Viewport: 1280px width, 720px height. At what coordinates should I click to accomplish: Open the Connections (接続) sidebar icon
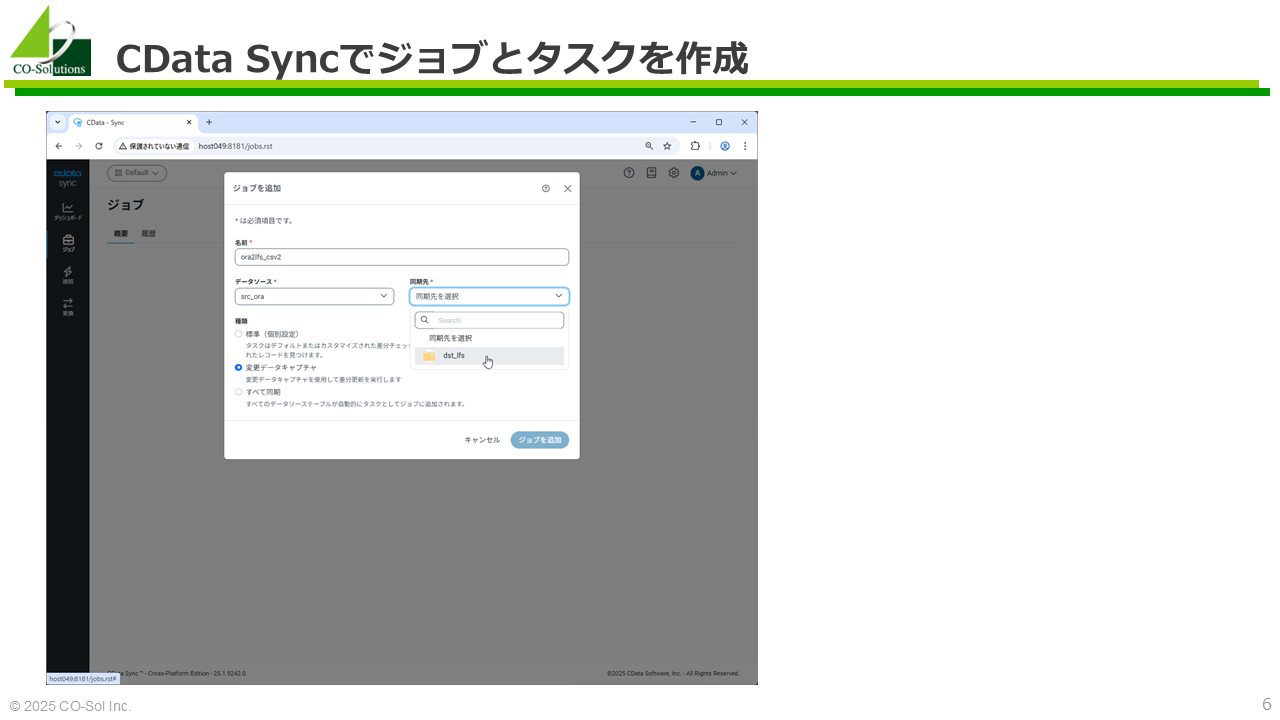pyautogui.click(x=68, y=274)
